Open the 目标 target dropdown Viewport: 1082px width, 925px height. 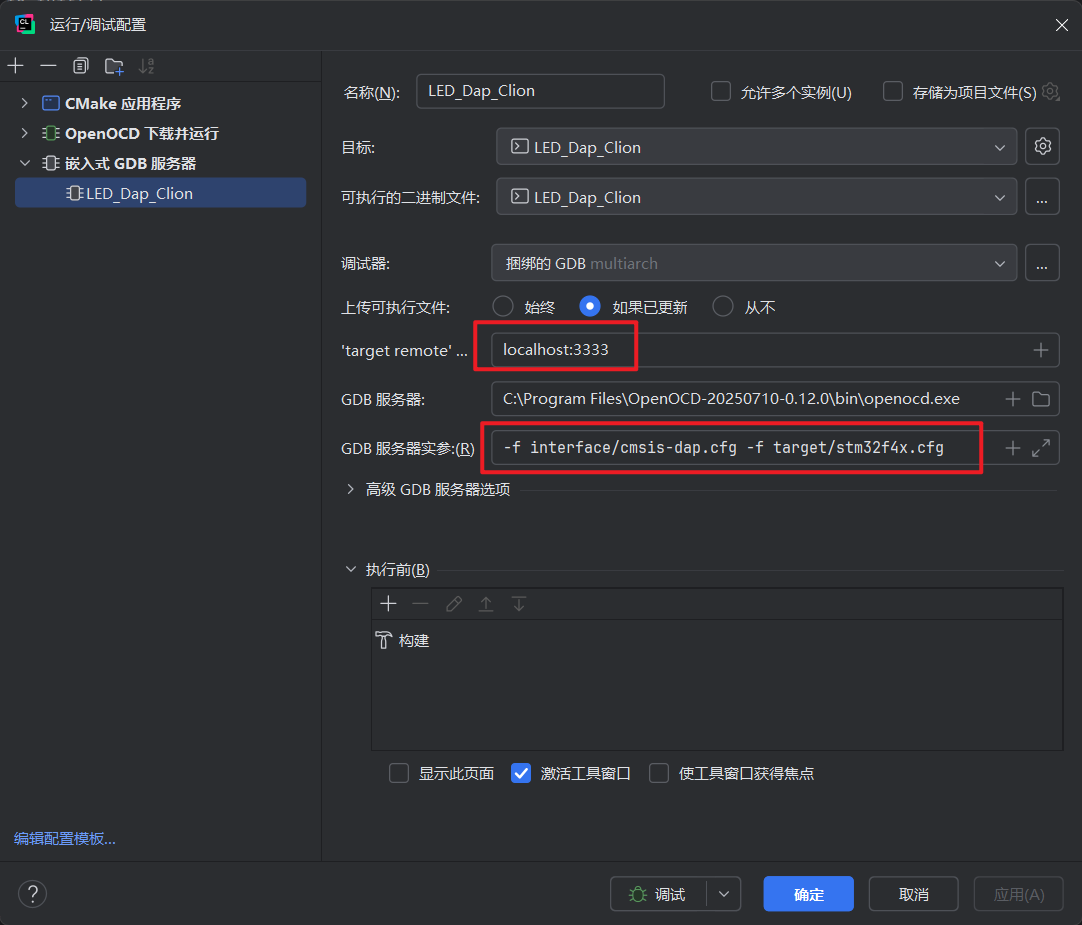point(756,146)
